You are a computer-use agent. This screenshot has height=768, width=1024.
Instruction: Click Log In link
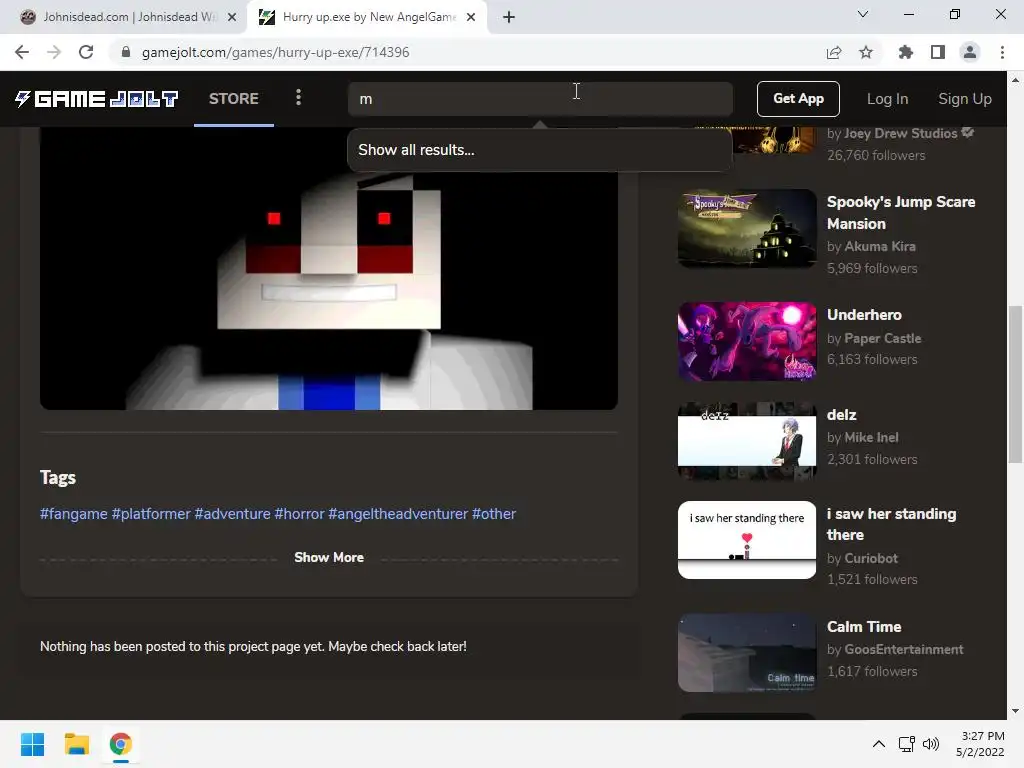888,99
